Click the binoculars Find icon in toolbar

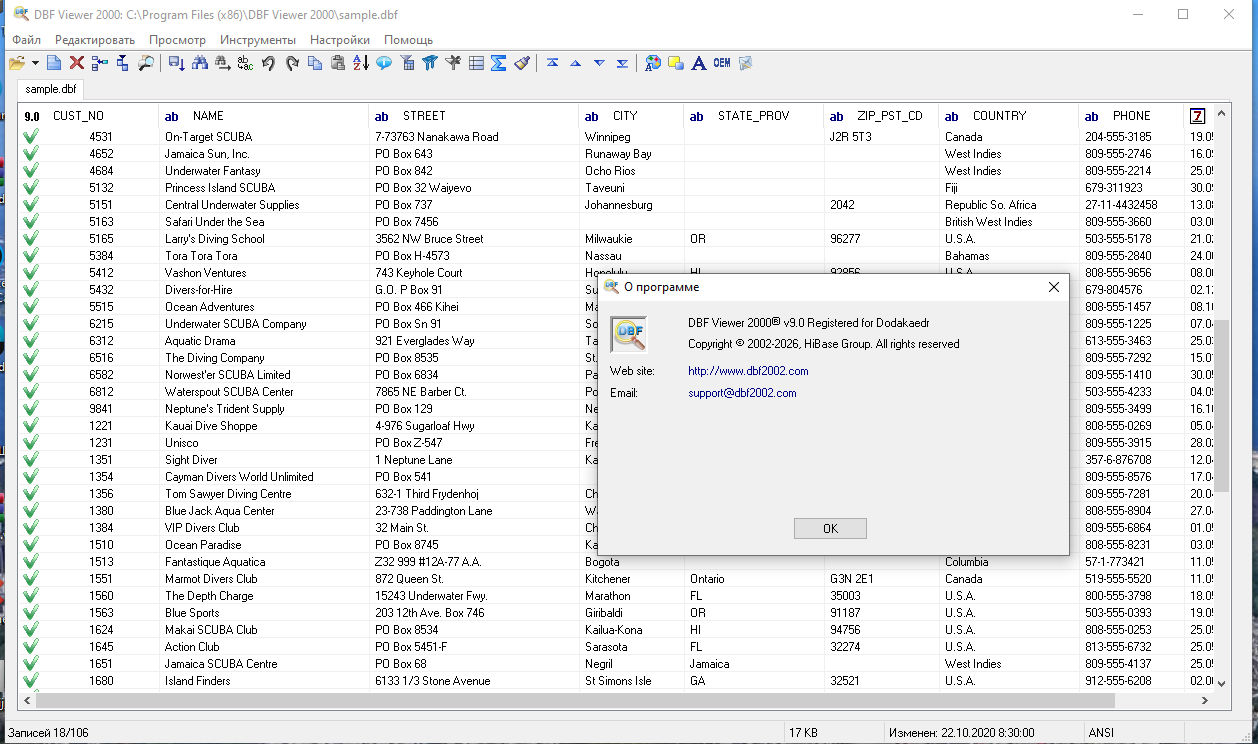(199, 63)
